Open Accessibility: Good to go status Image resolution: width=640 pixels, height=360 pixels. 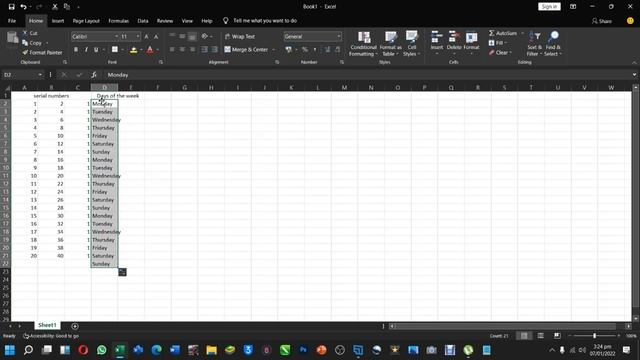pos(51,336)
